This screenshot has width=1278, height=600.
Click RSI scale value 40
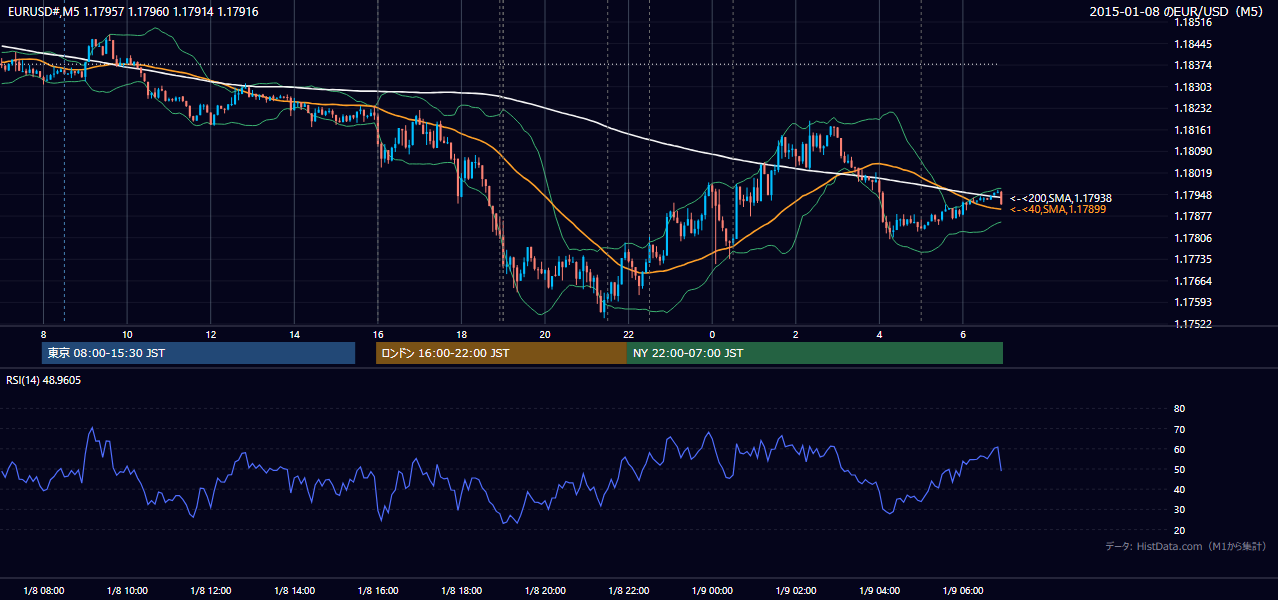tap(1179, 489)
